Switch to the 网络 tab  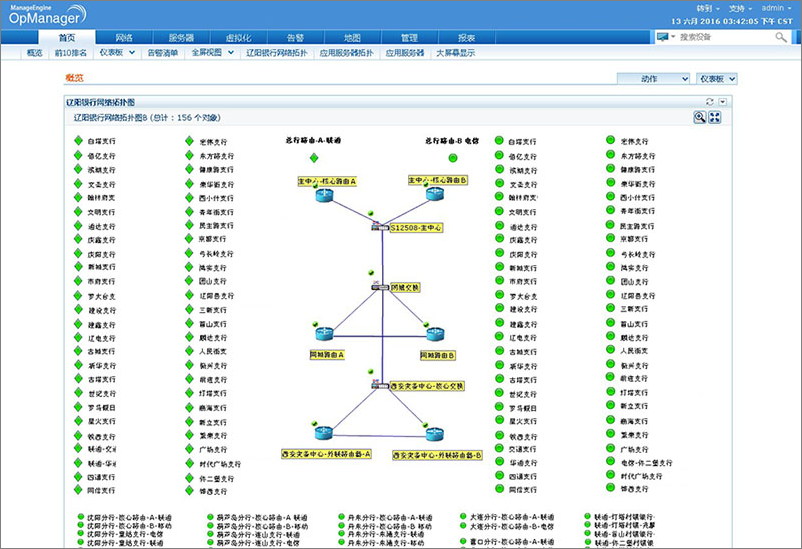tap(124, 37)
